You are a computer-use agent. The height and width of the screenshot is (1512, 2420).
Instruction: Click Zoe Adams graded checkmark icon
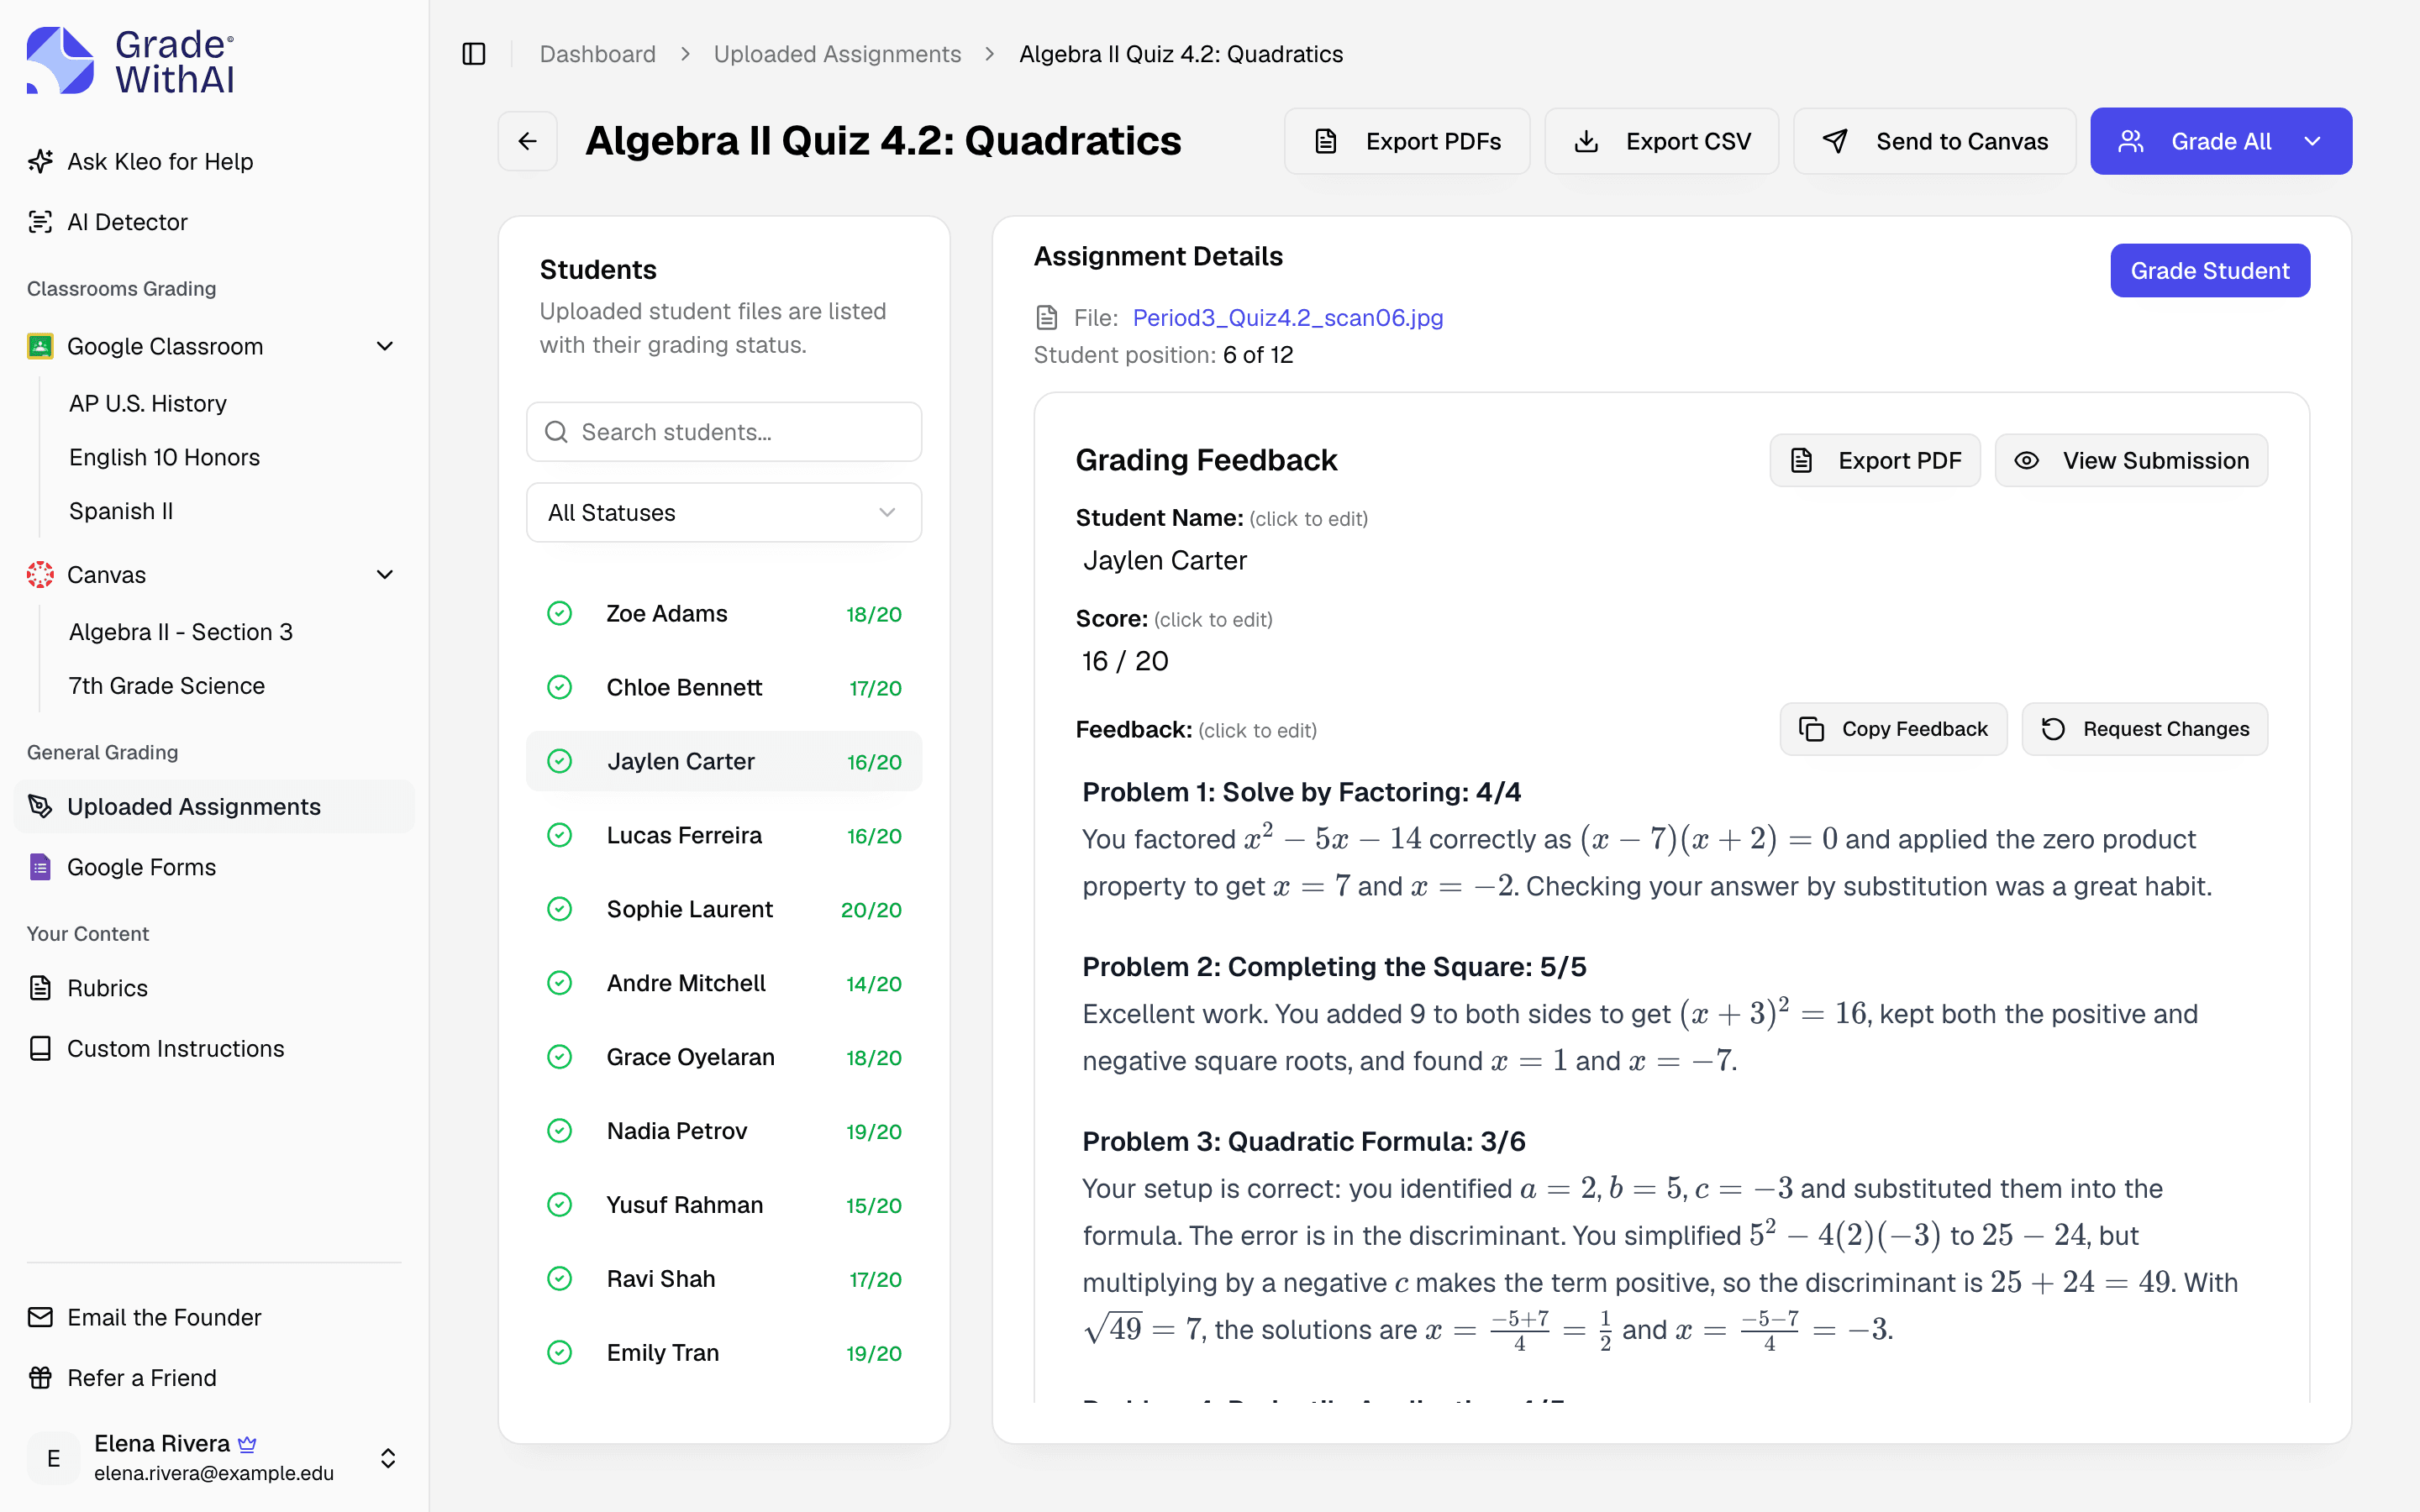[x=560, y=613]
